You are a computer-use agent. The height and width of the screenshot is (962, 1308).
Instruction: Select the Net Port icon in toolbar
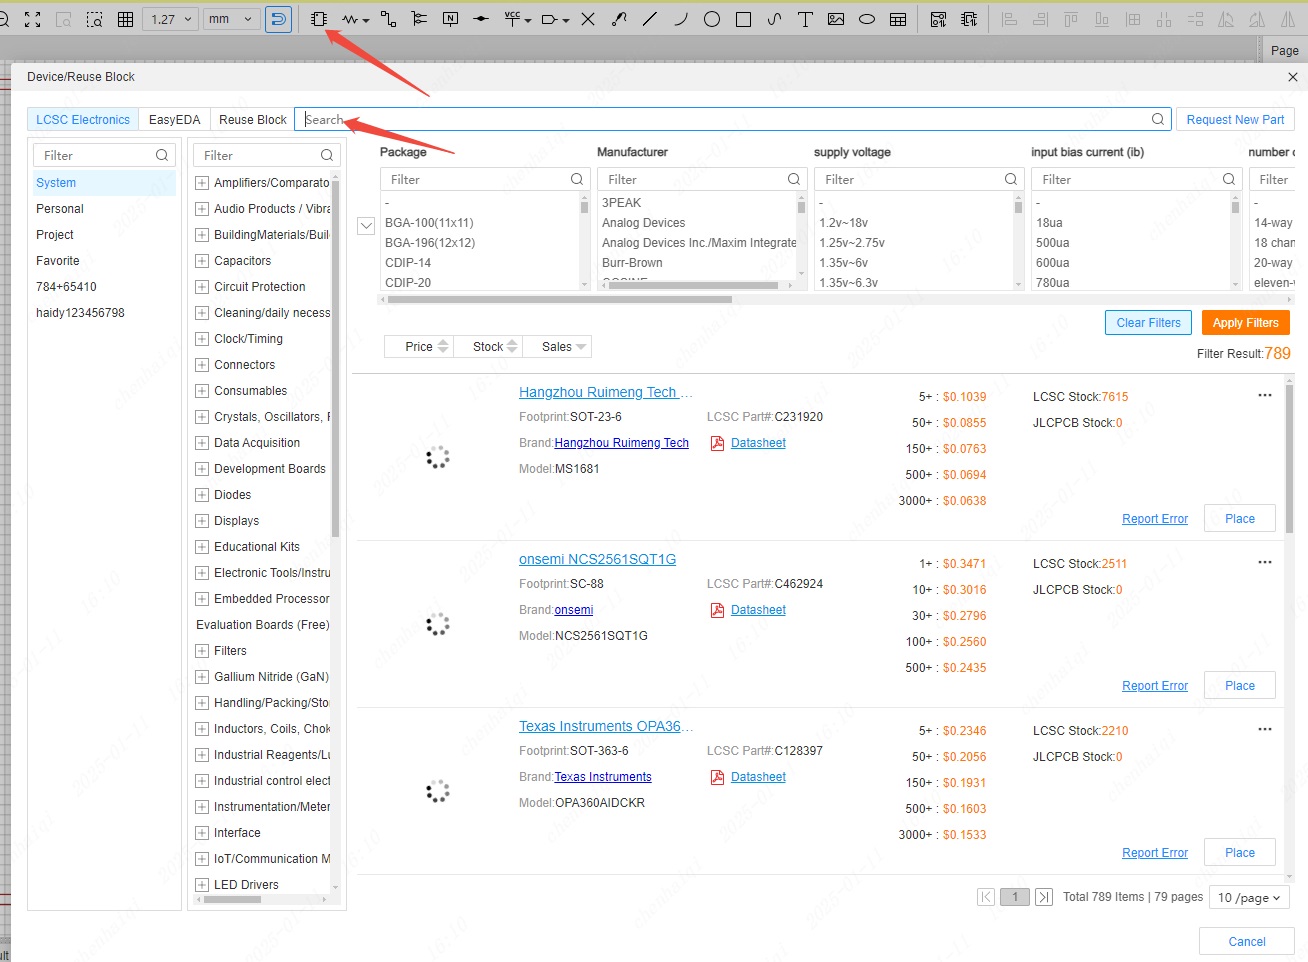(x=550, y=19)
